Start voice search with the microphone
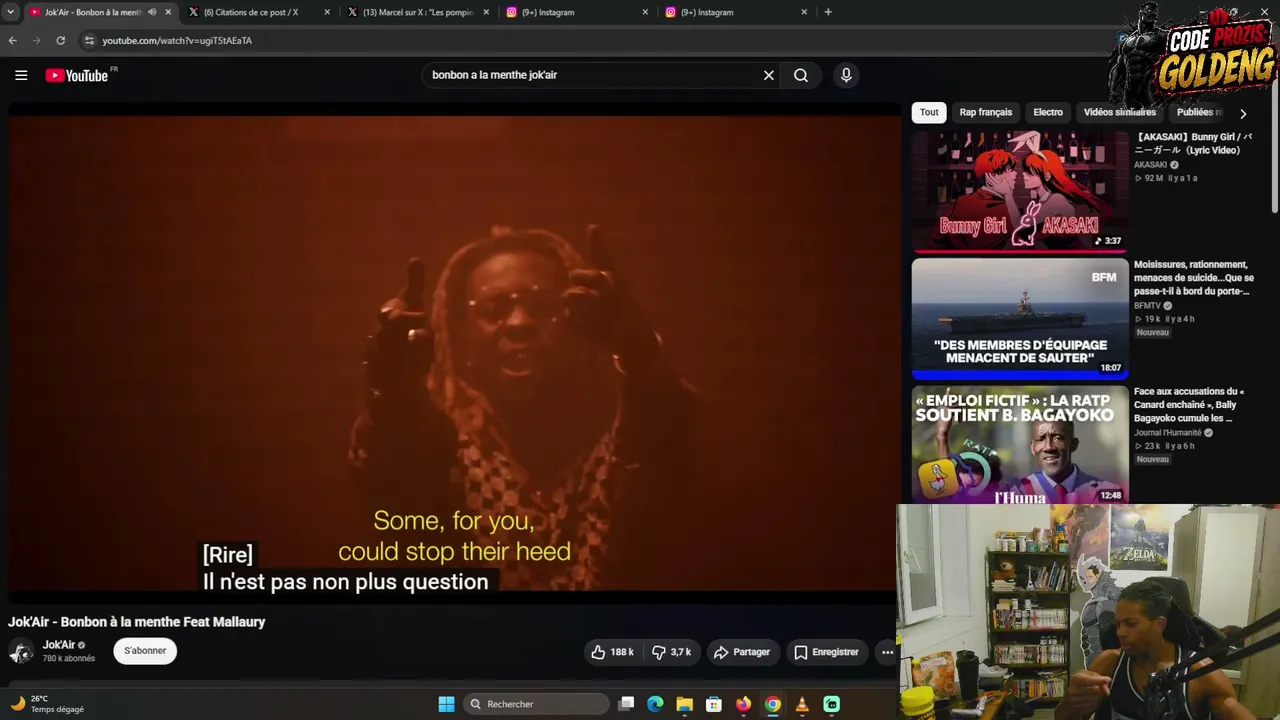The image size is (1280, 720). [846, 75]
